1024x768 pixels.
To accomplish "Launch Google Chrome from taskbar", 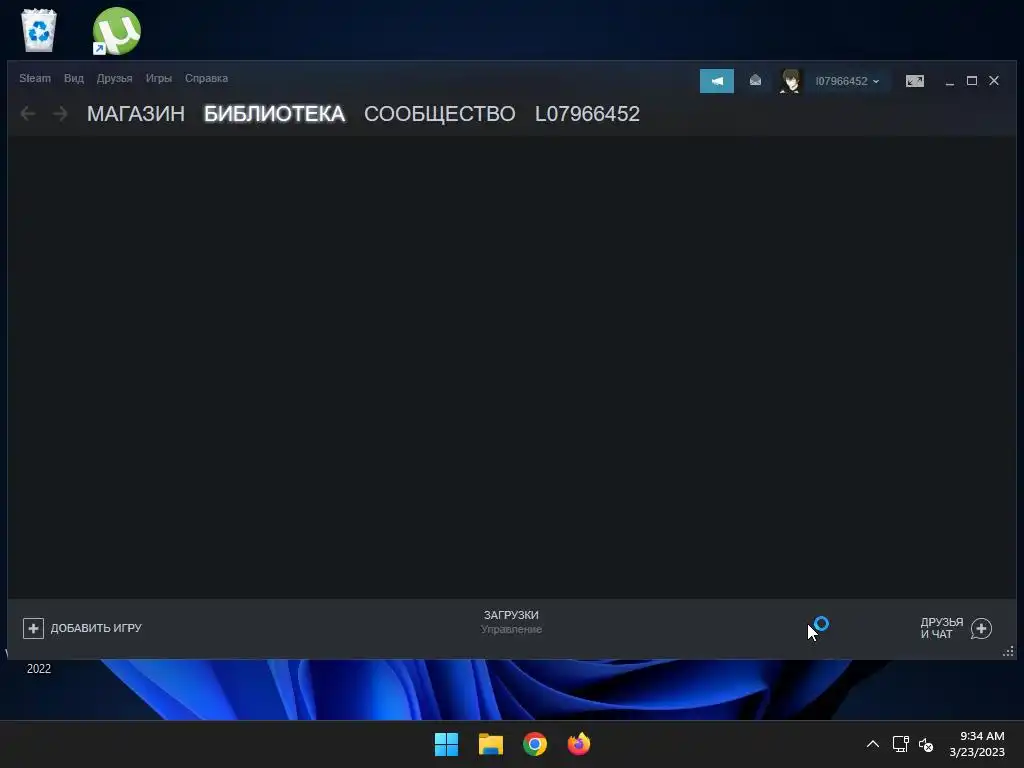I will pos(535,744).
